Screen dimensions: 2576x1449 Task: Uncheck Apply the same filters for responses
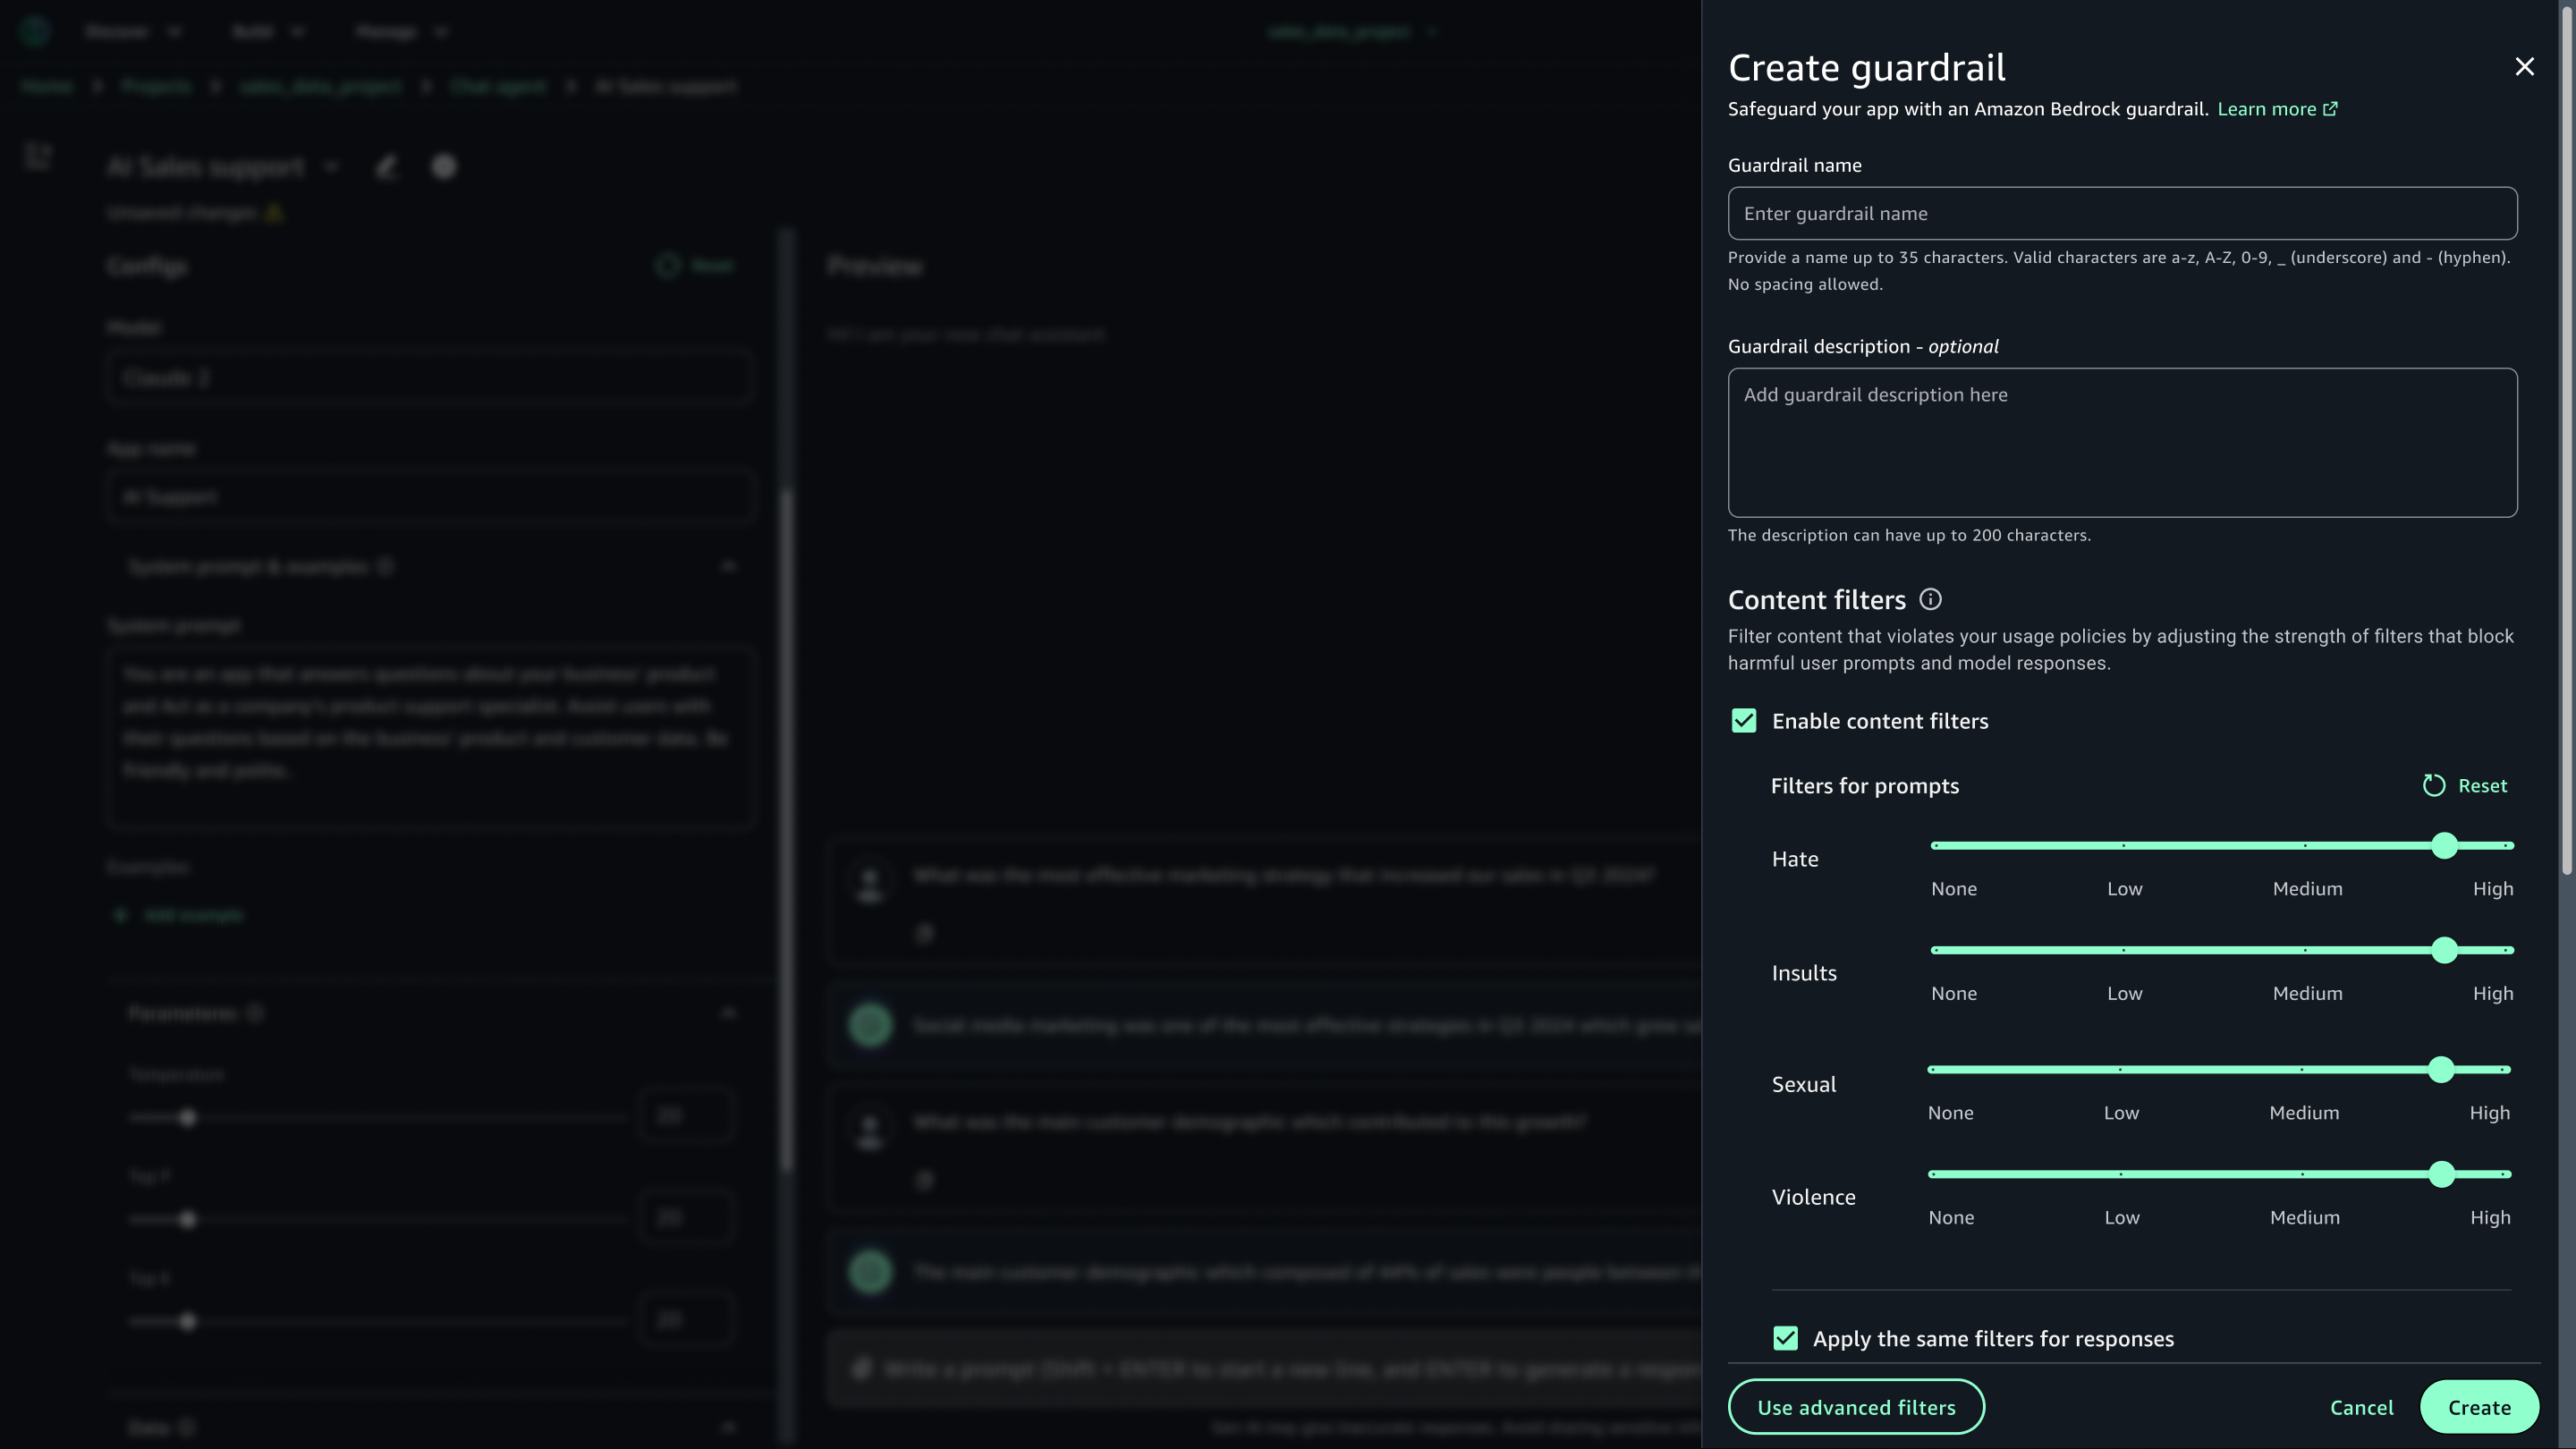tap(1786, 1338)
